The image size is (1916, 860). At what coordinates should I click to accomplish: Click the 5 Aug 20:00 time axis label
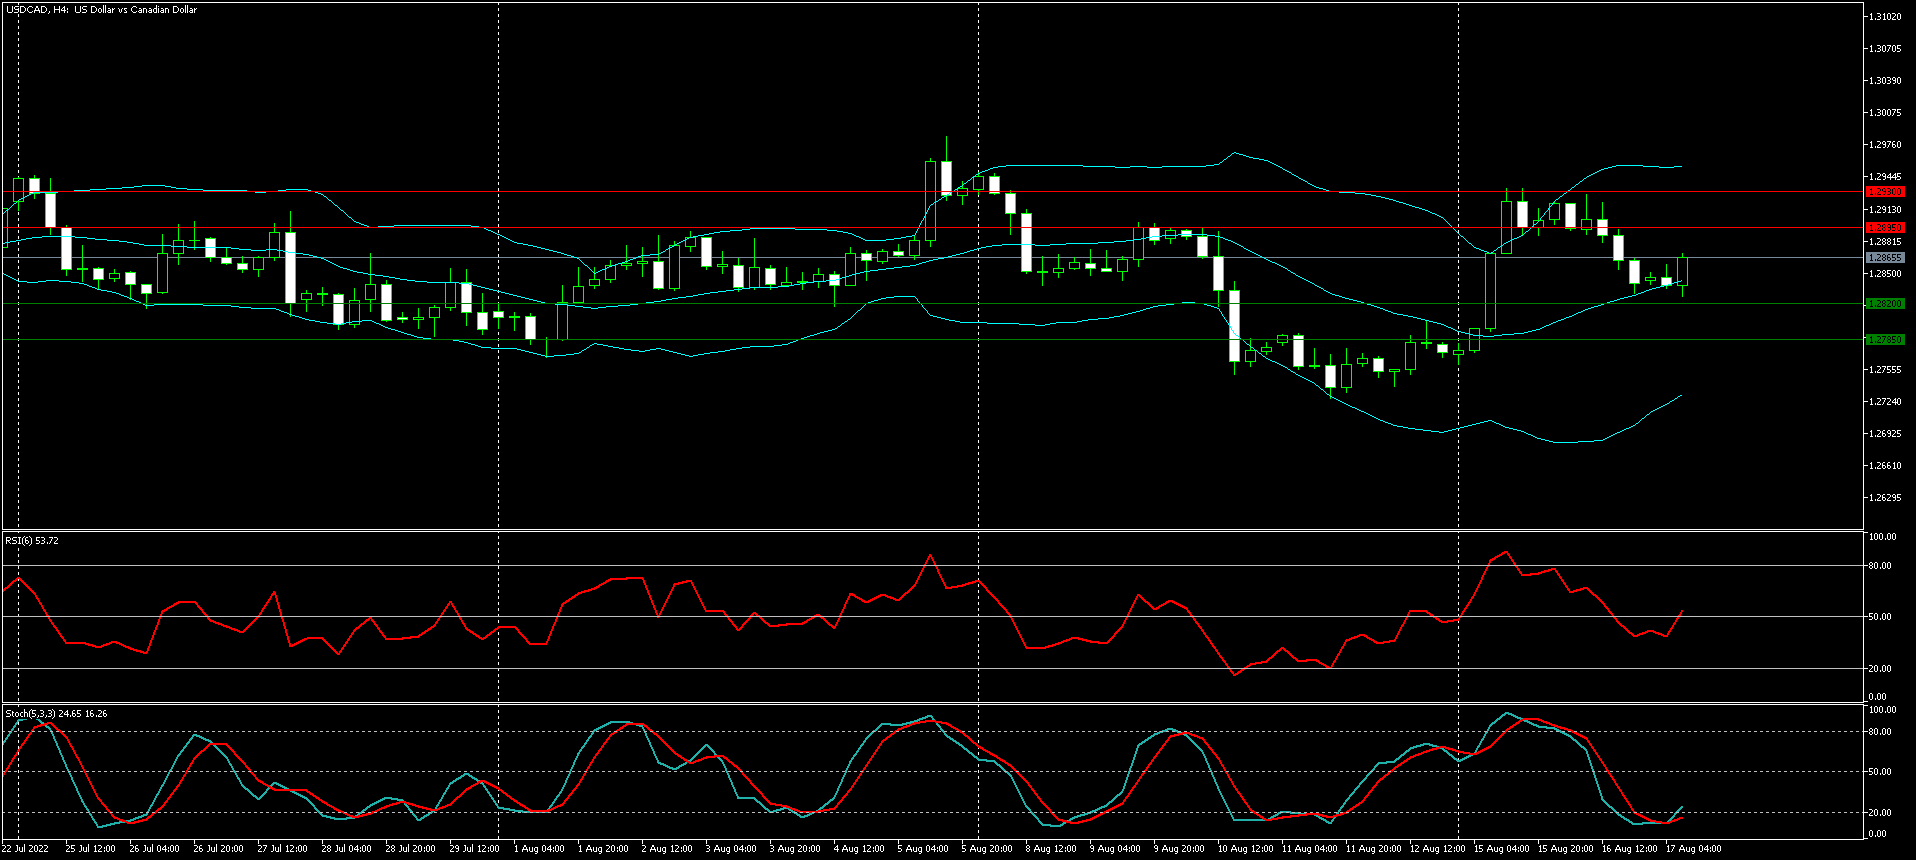click(x=987, y=849)
